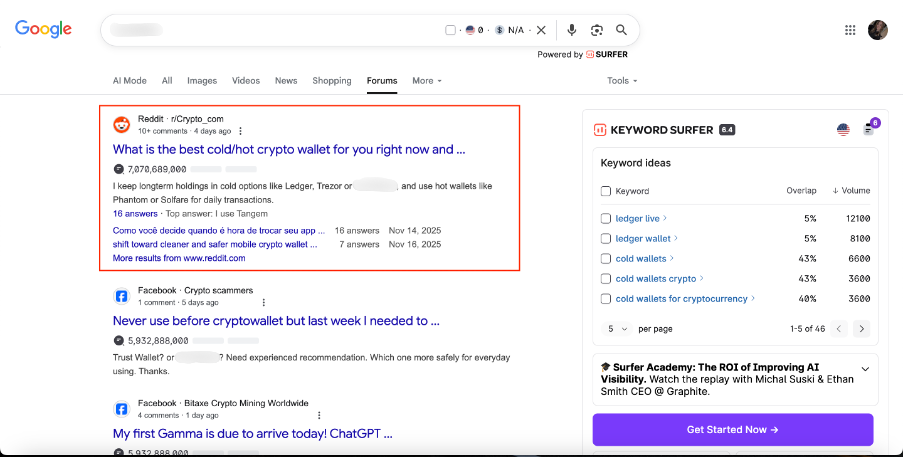This screenshot has height=458, width=904.
Task: Open options menu for Bitaxe result
Action: [319, 415]
